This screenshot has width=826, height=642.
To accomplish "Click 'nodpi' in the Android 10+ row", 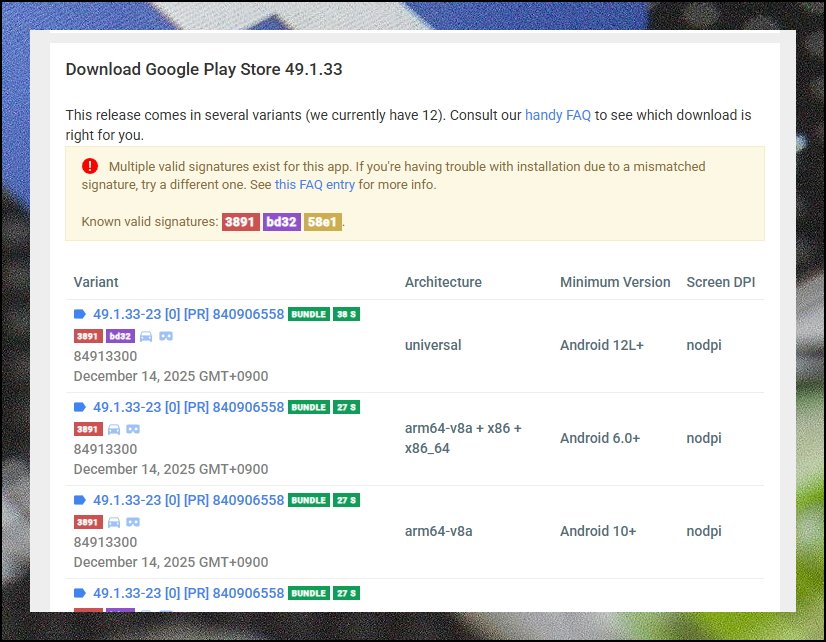I will 704,531.
